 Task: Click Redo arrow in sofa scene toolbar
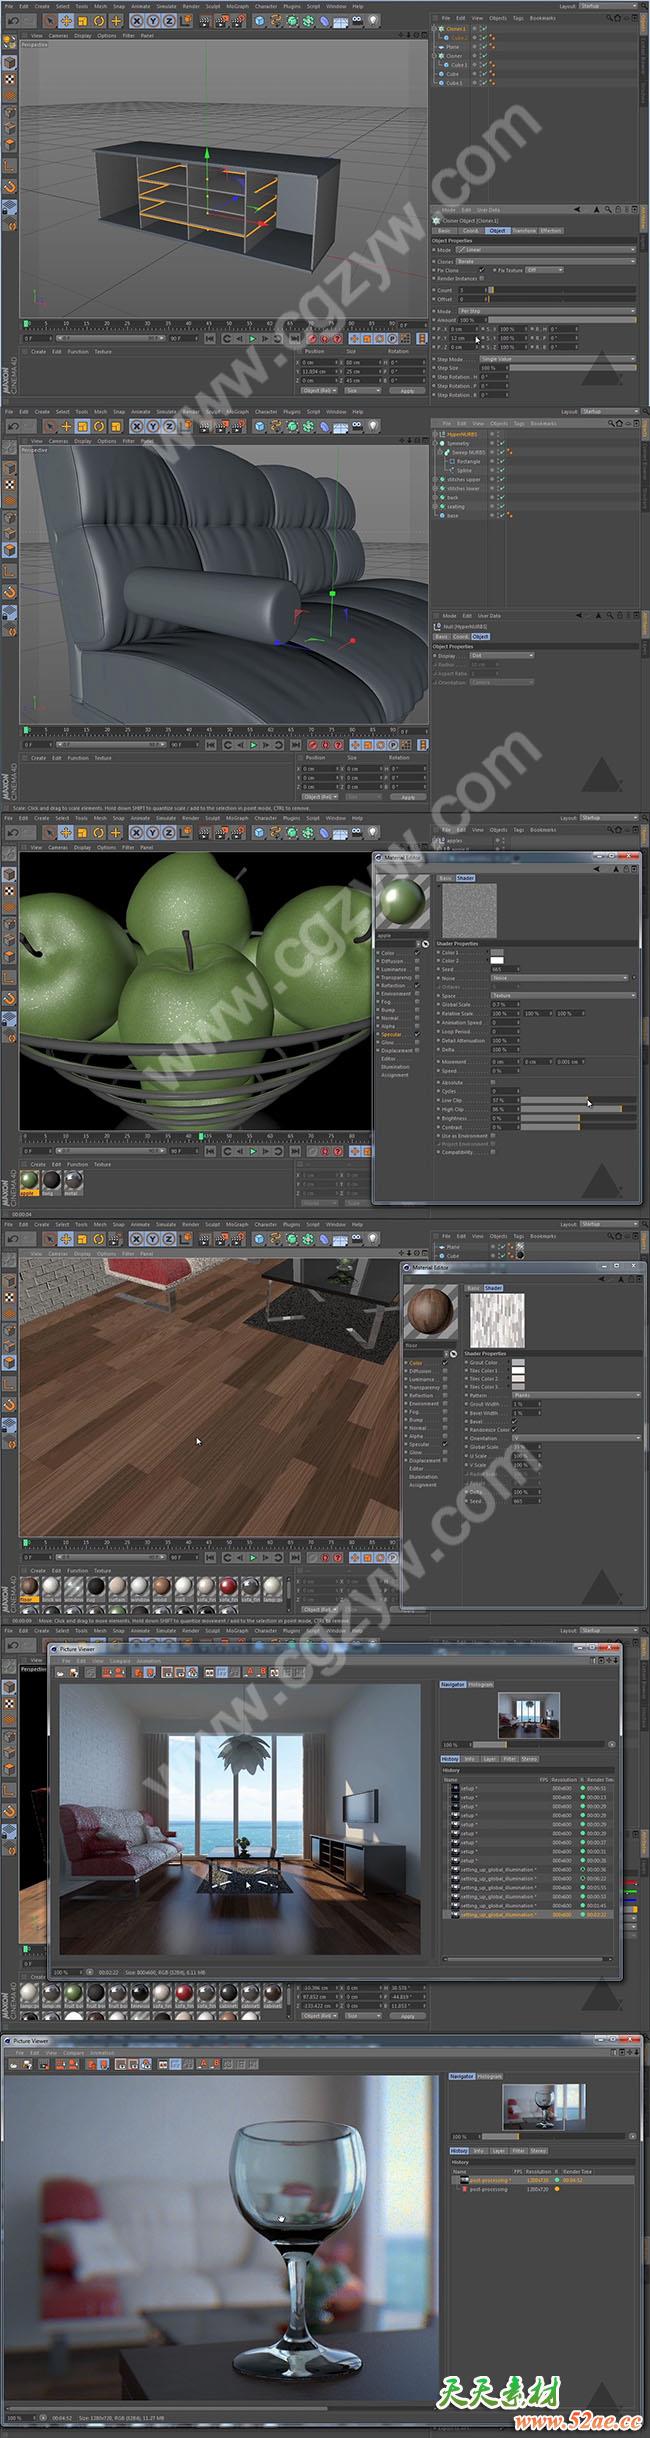pos(30,426)
